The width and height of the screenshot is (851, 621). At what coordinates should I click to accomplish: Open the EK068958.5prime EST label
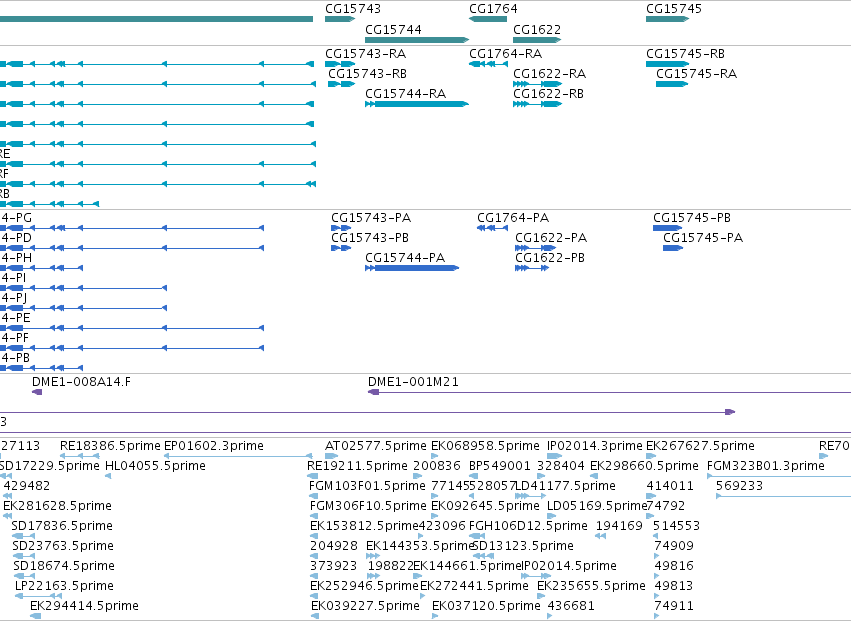[x=485, y=446]
